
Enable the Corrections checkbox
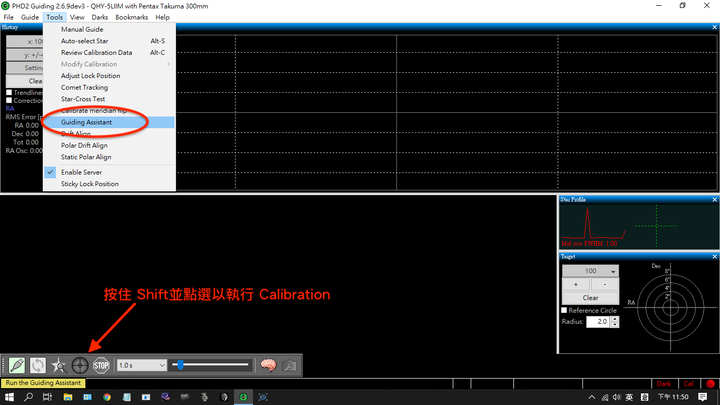9,100
